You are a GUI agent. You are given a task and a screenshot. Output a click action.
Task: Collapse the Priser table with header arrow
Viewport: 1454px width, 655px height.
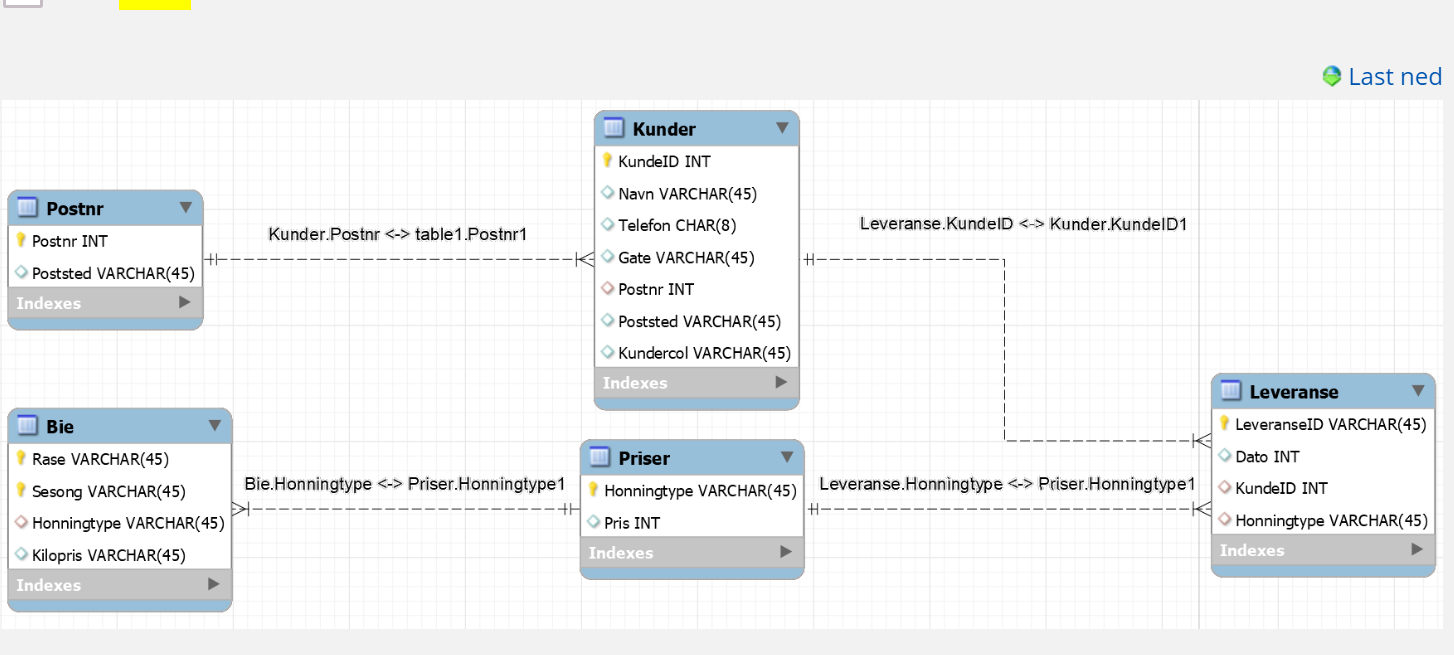(787, 457)
